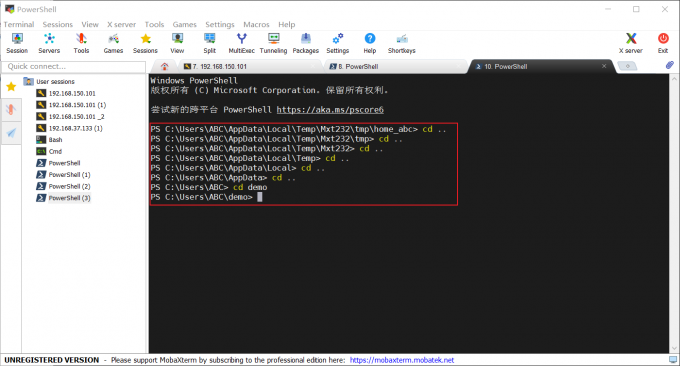The image size is (680, 366).
Task: Open the Terminal menu
Action: point(19,24)
